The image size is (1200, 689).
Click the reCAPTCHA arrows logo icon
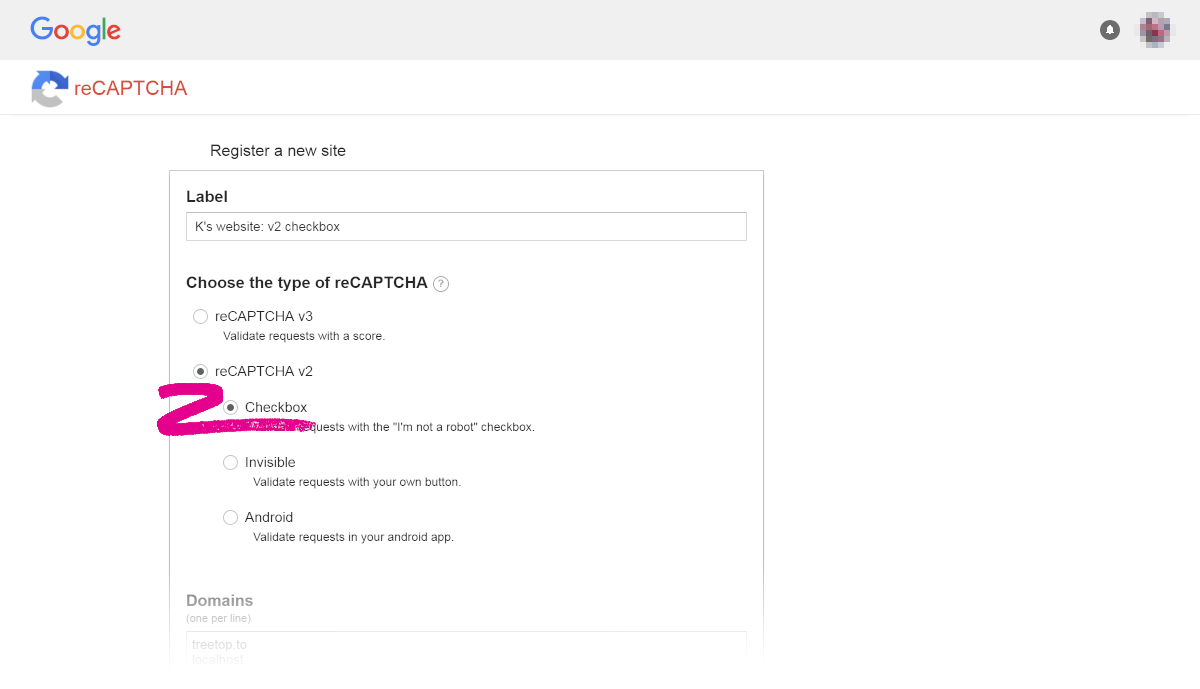[x=49, y=88]
